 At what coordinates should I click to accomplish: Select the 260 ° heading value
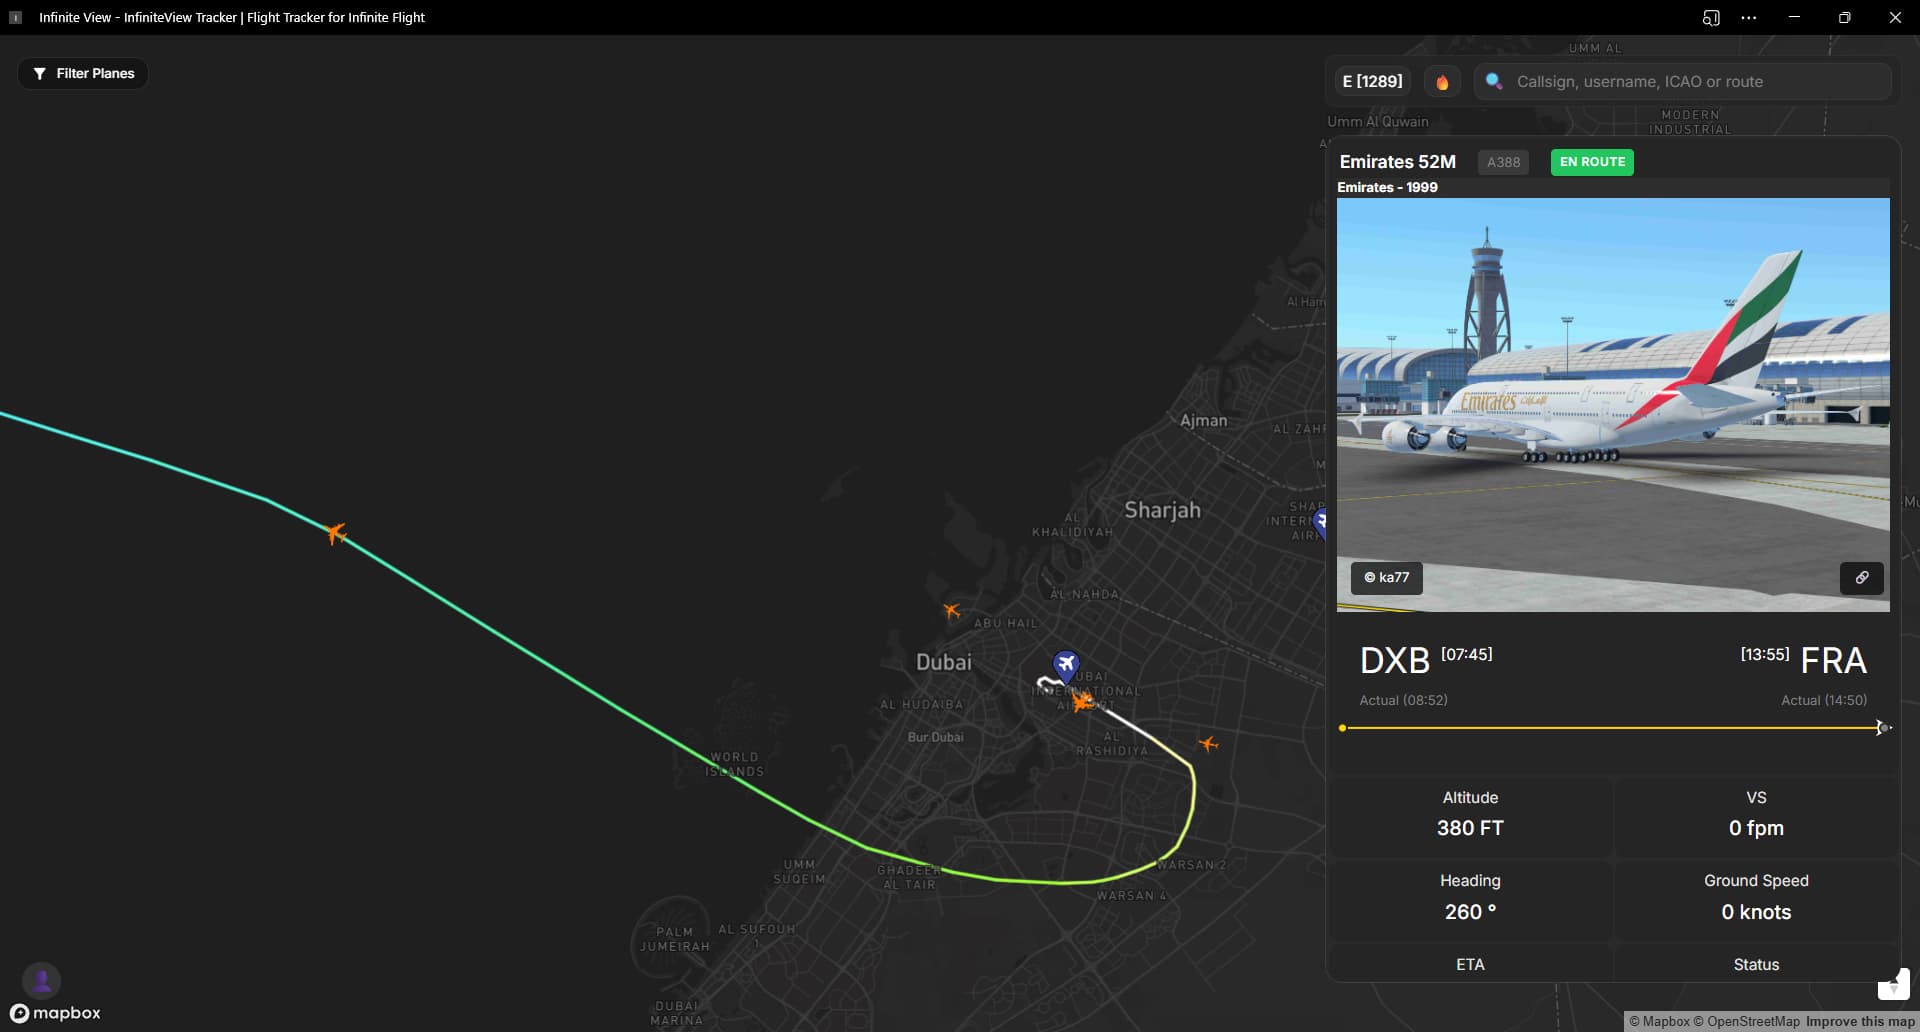(x=1470, y=912)
